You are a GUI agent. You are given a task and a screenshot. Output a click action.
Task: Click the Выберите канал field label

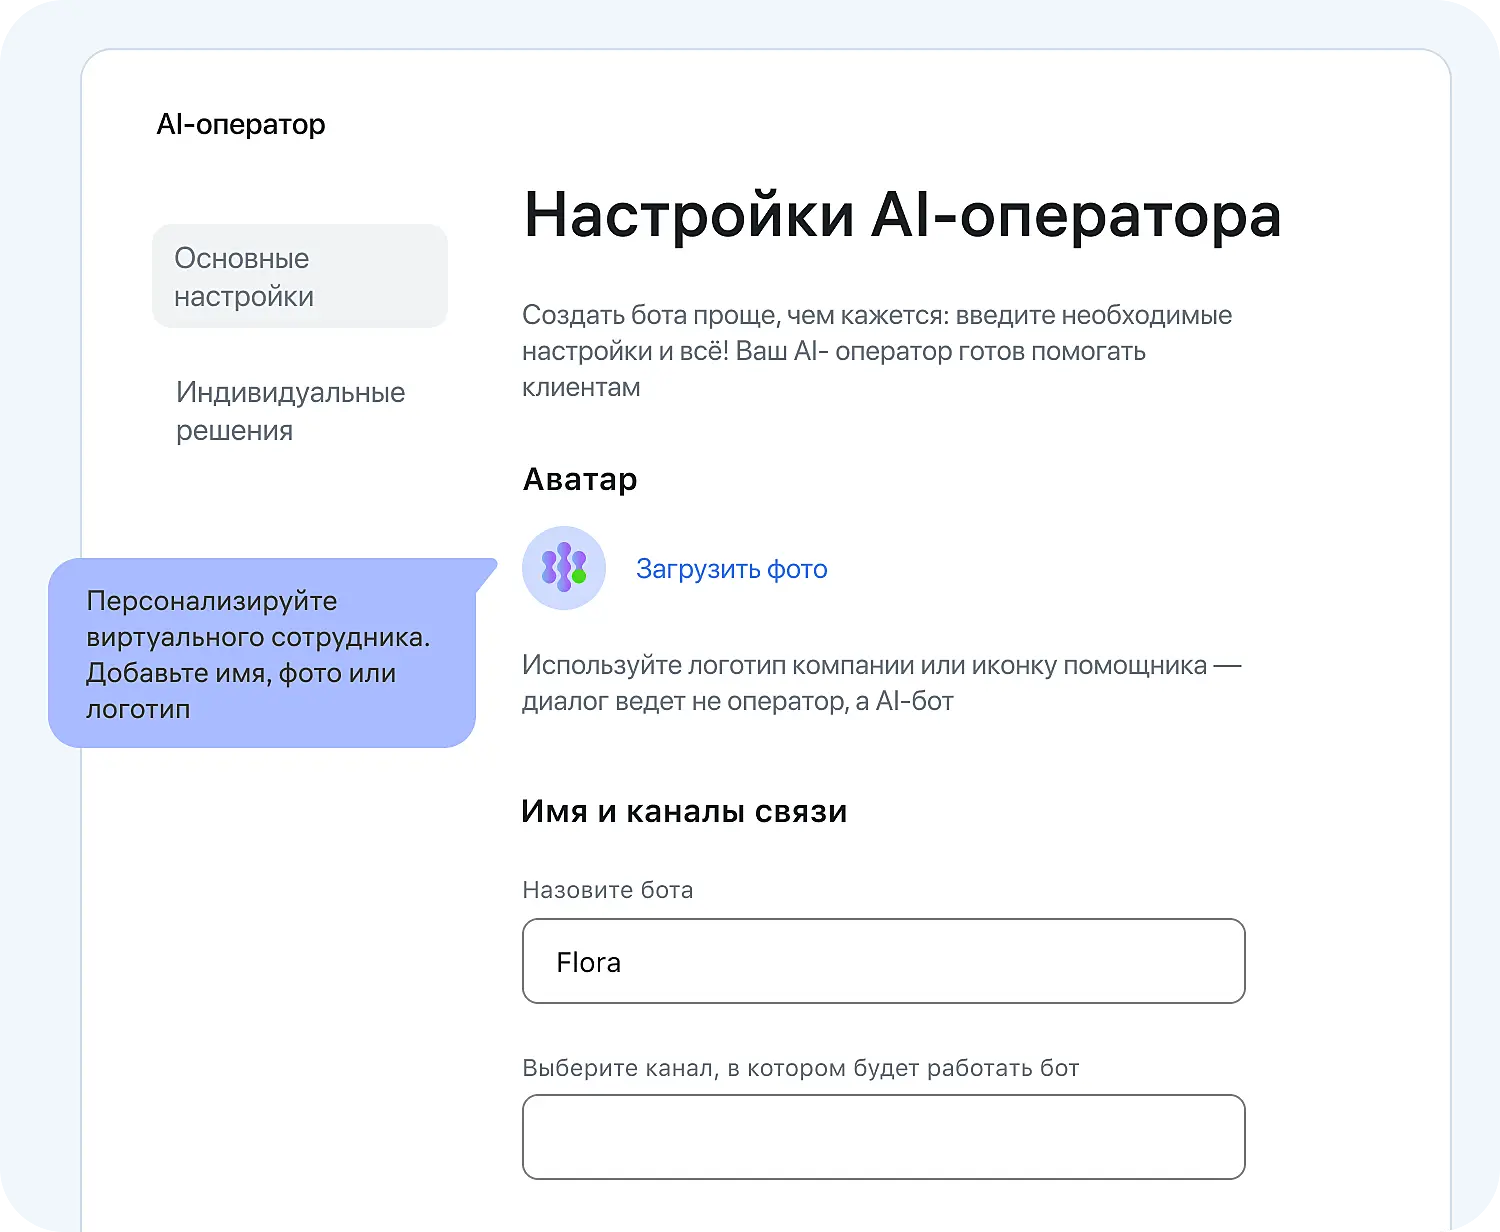800,1068
